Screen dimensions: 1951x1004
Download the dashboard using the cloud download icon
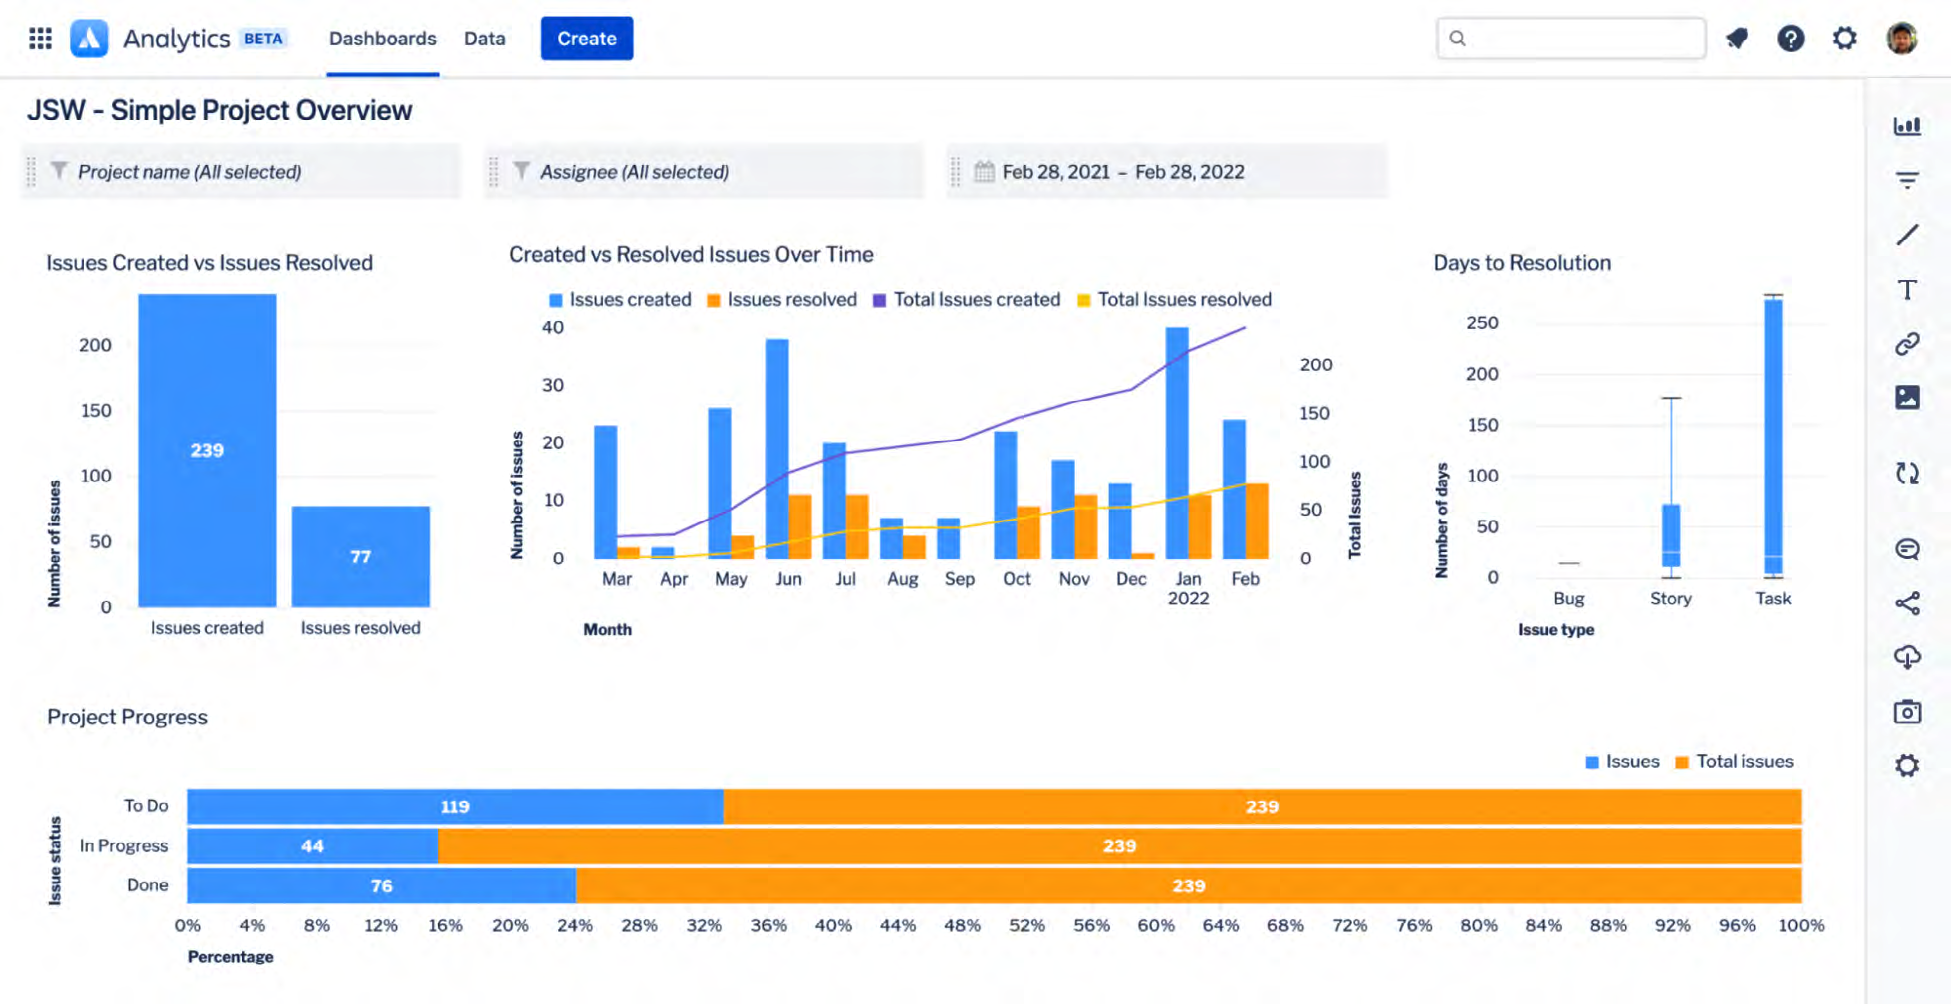1908,657
